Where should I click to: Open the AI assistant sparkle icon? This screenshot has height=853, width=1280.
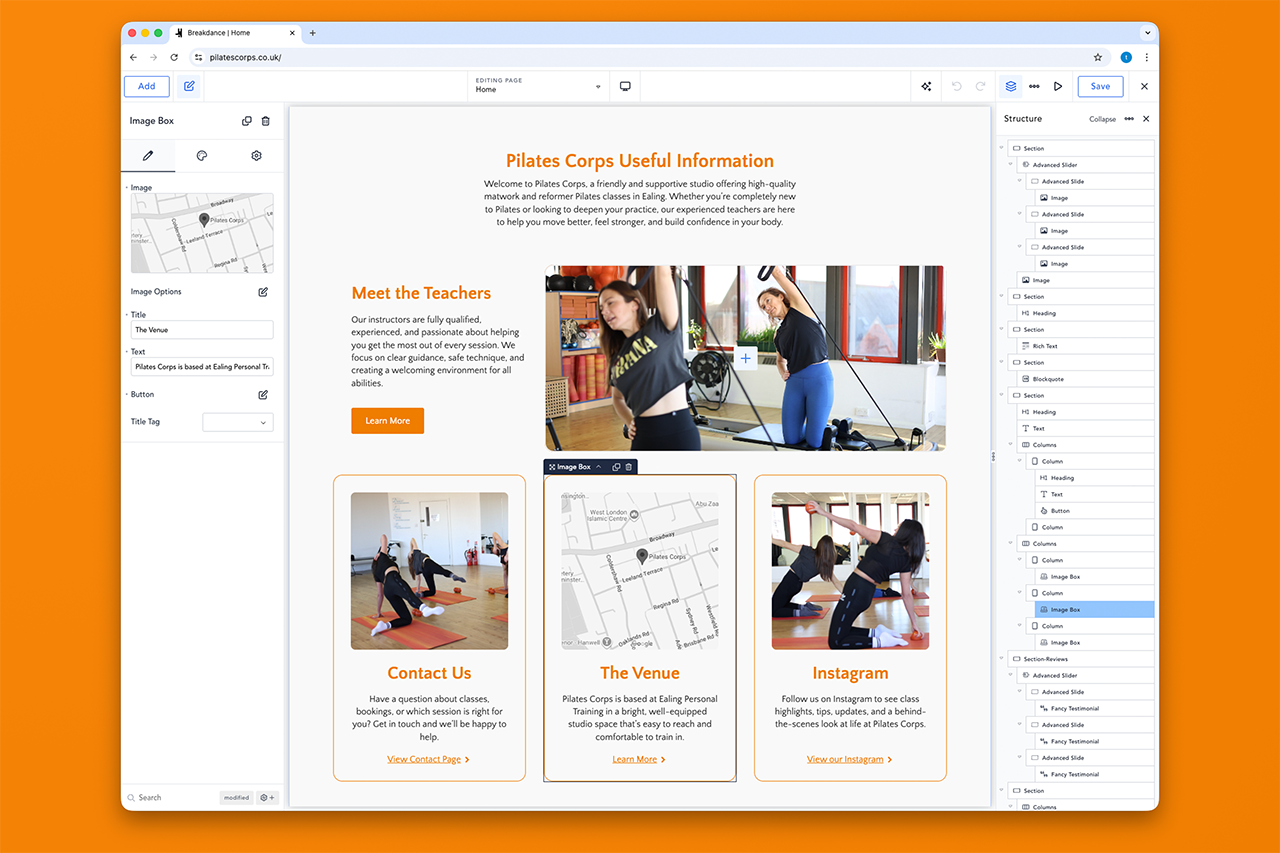[926, 86]
